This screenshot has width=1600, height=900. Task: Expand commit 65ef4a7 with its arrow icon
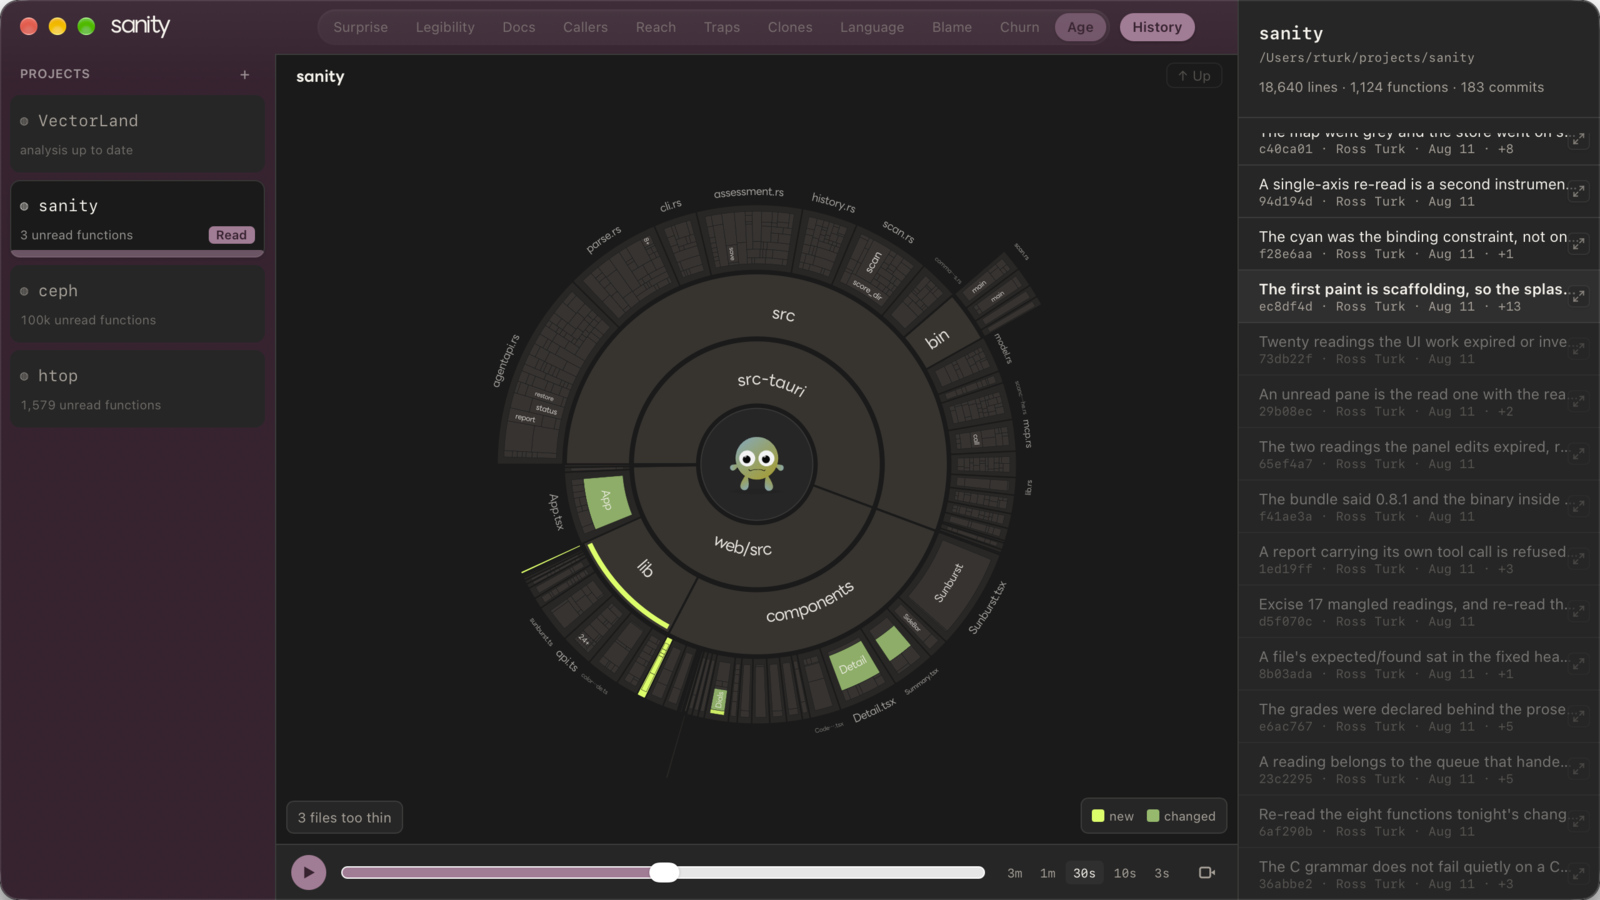point(1578,454)
